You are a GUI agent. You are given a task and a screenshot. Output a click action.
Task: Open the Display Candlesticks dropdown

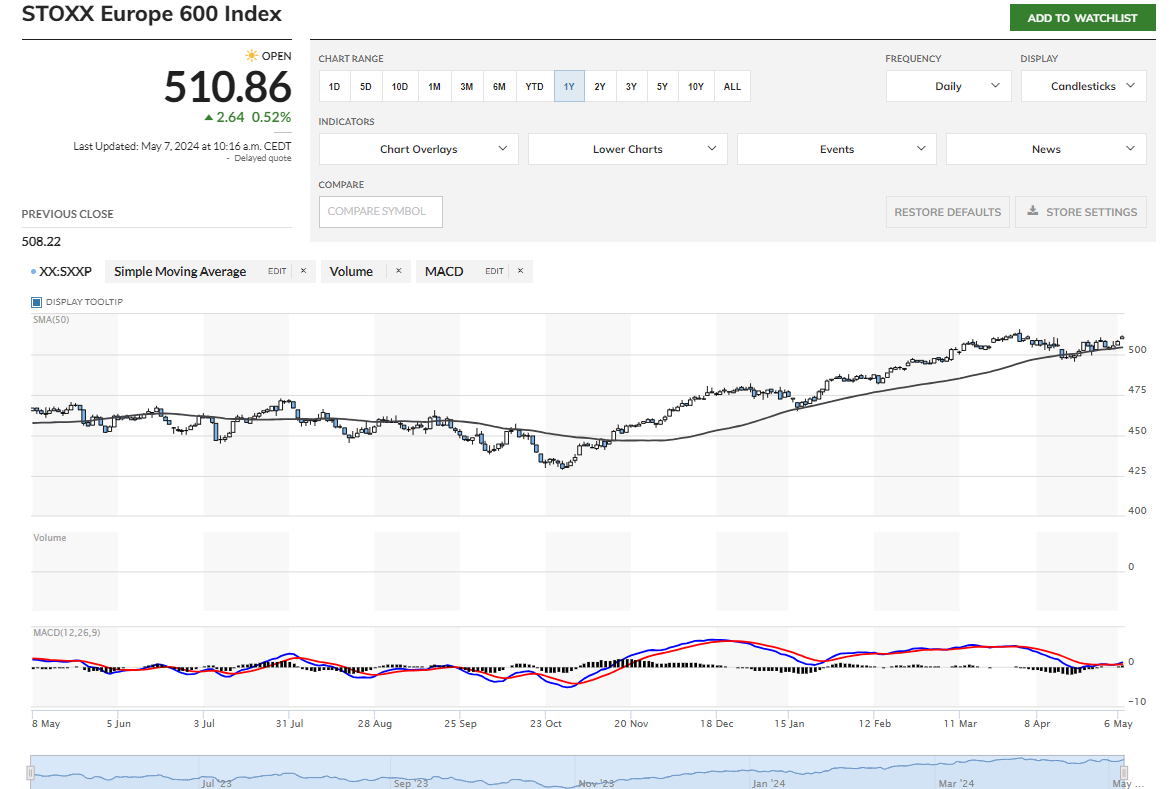pos(1083,86)
